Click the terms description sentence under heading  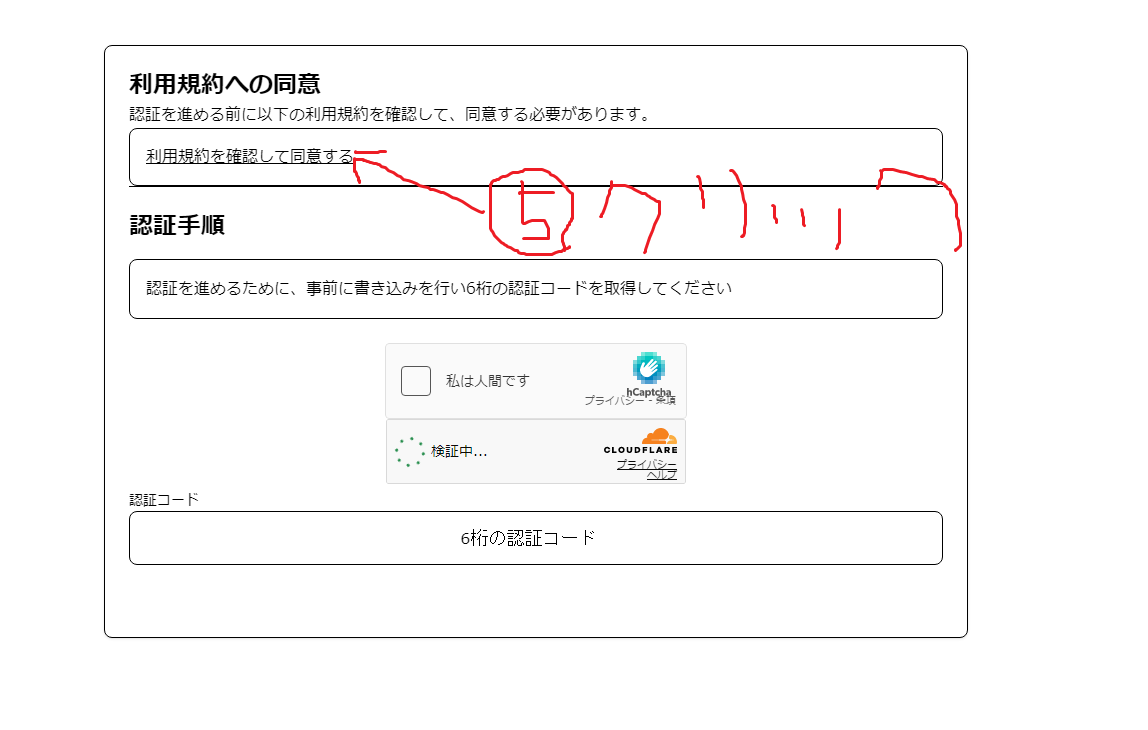[x=390, y=114]
